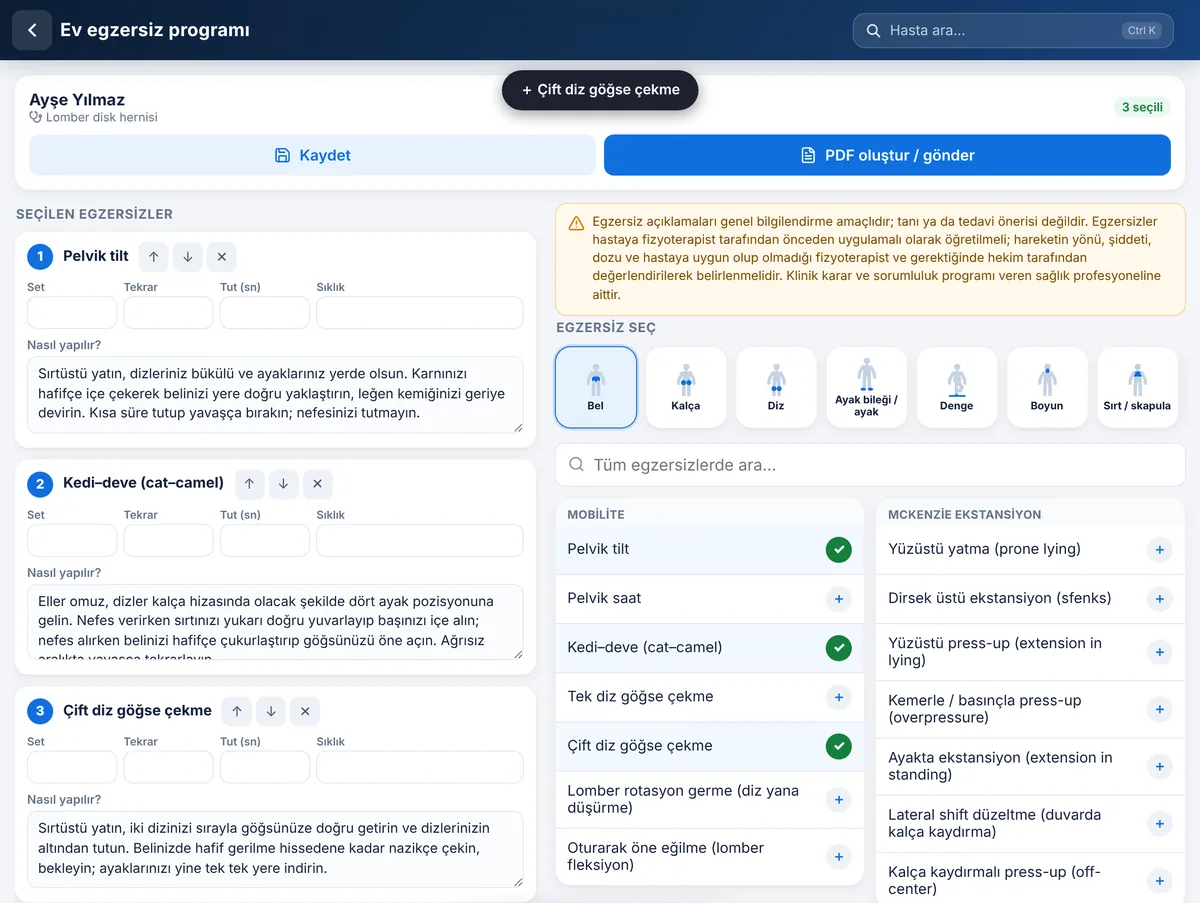1200x903 pixels.
Task: Add Tek diz göğse çekme exercise
Action: tap(839, 697)
